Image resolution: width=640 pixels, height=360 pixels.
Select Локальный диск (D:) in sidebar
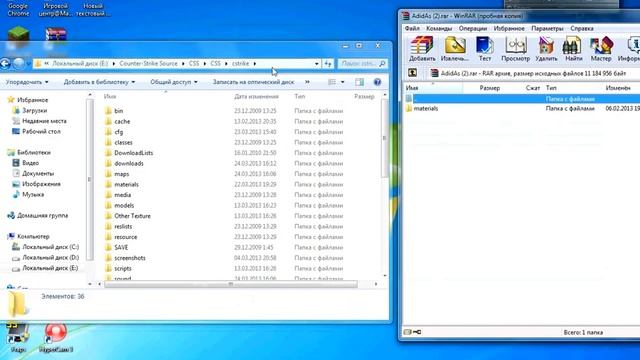coord(50,258)
